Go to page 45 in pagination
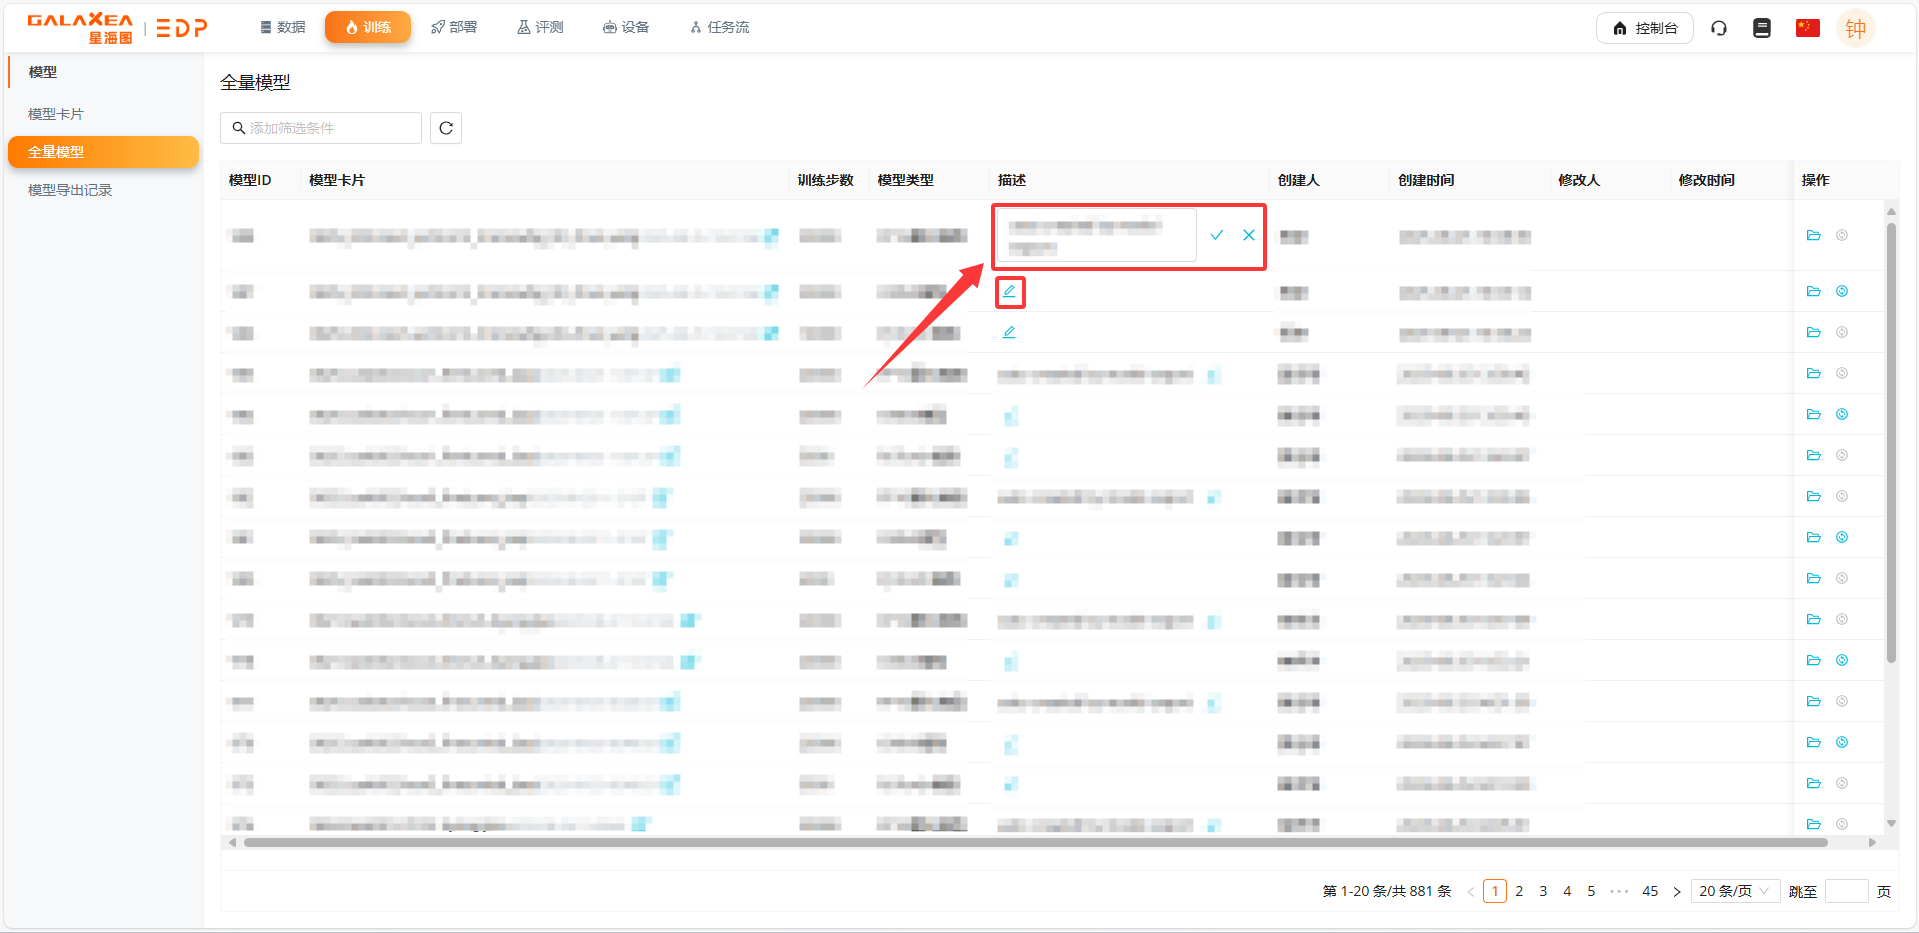This screenshot has height=933, width=1919. 1650,891
